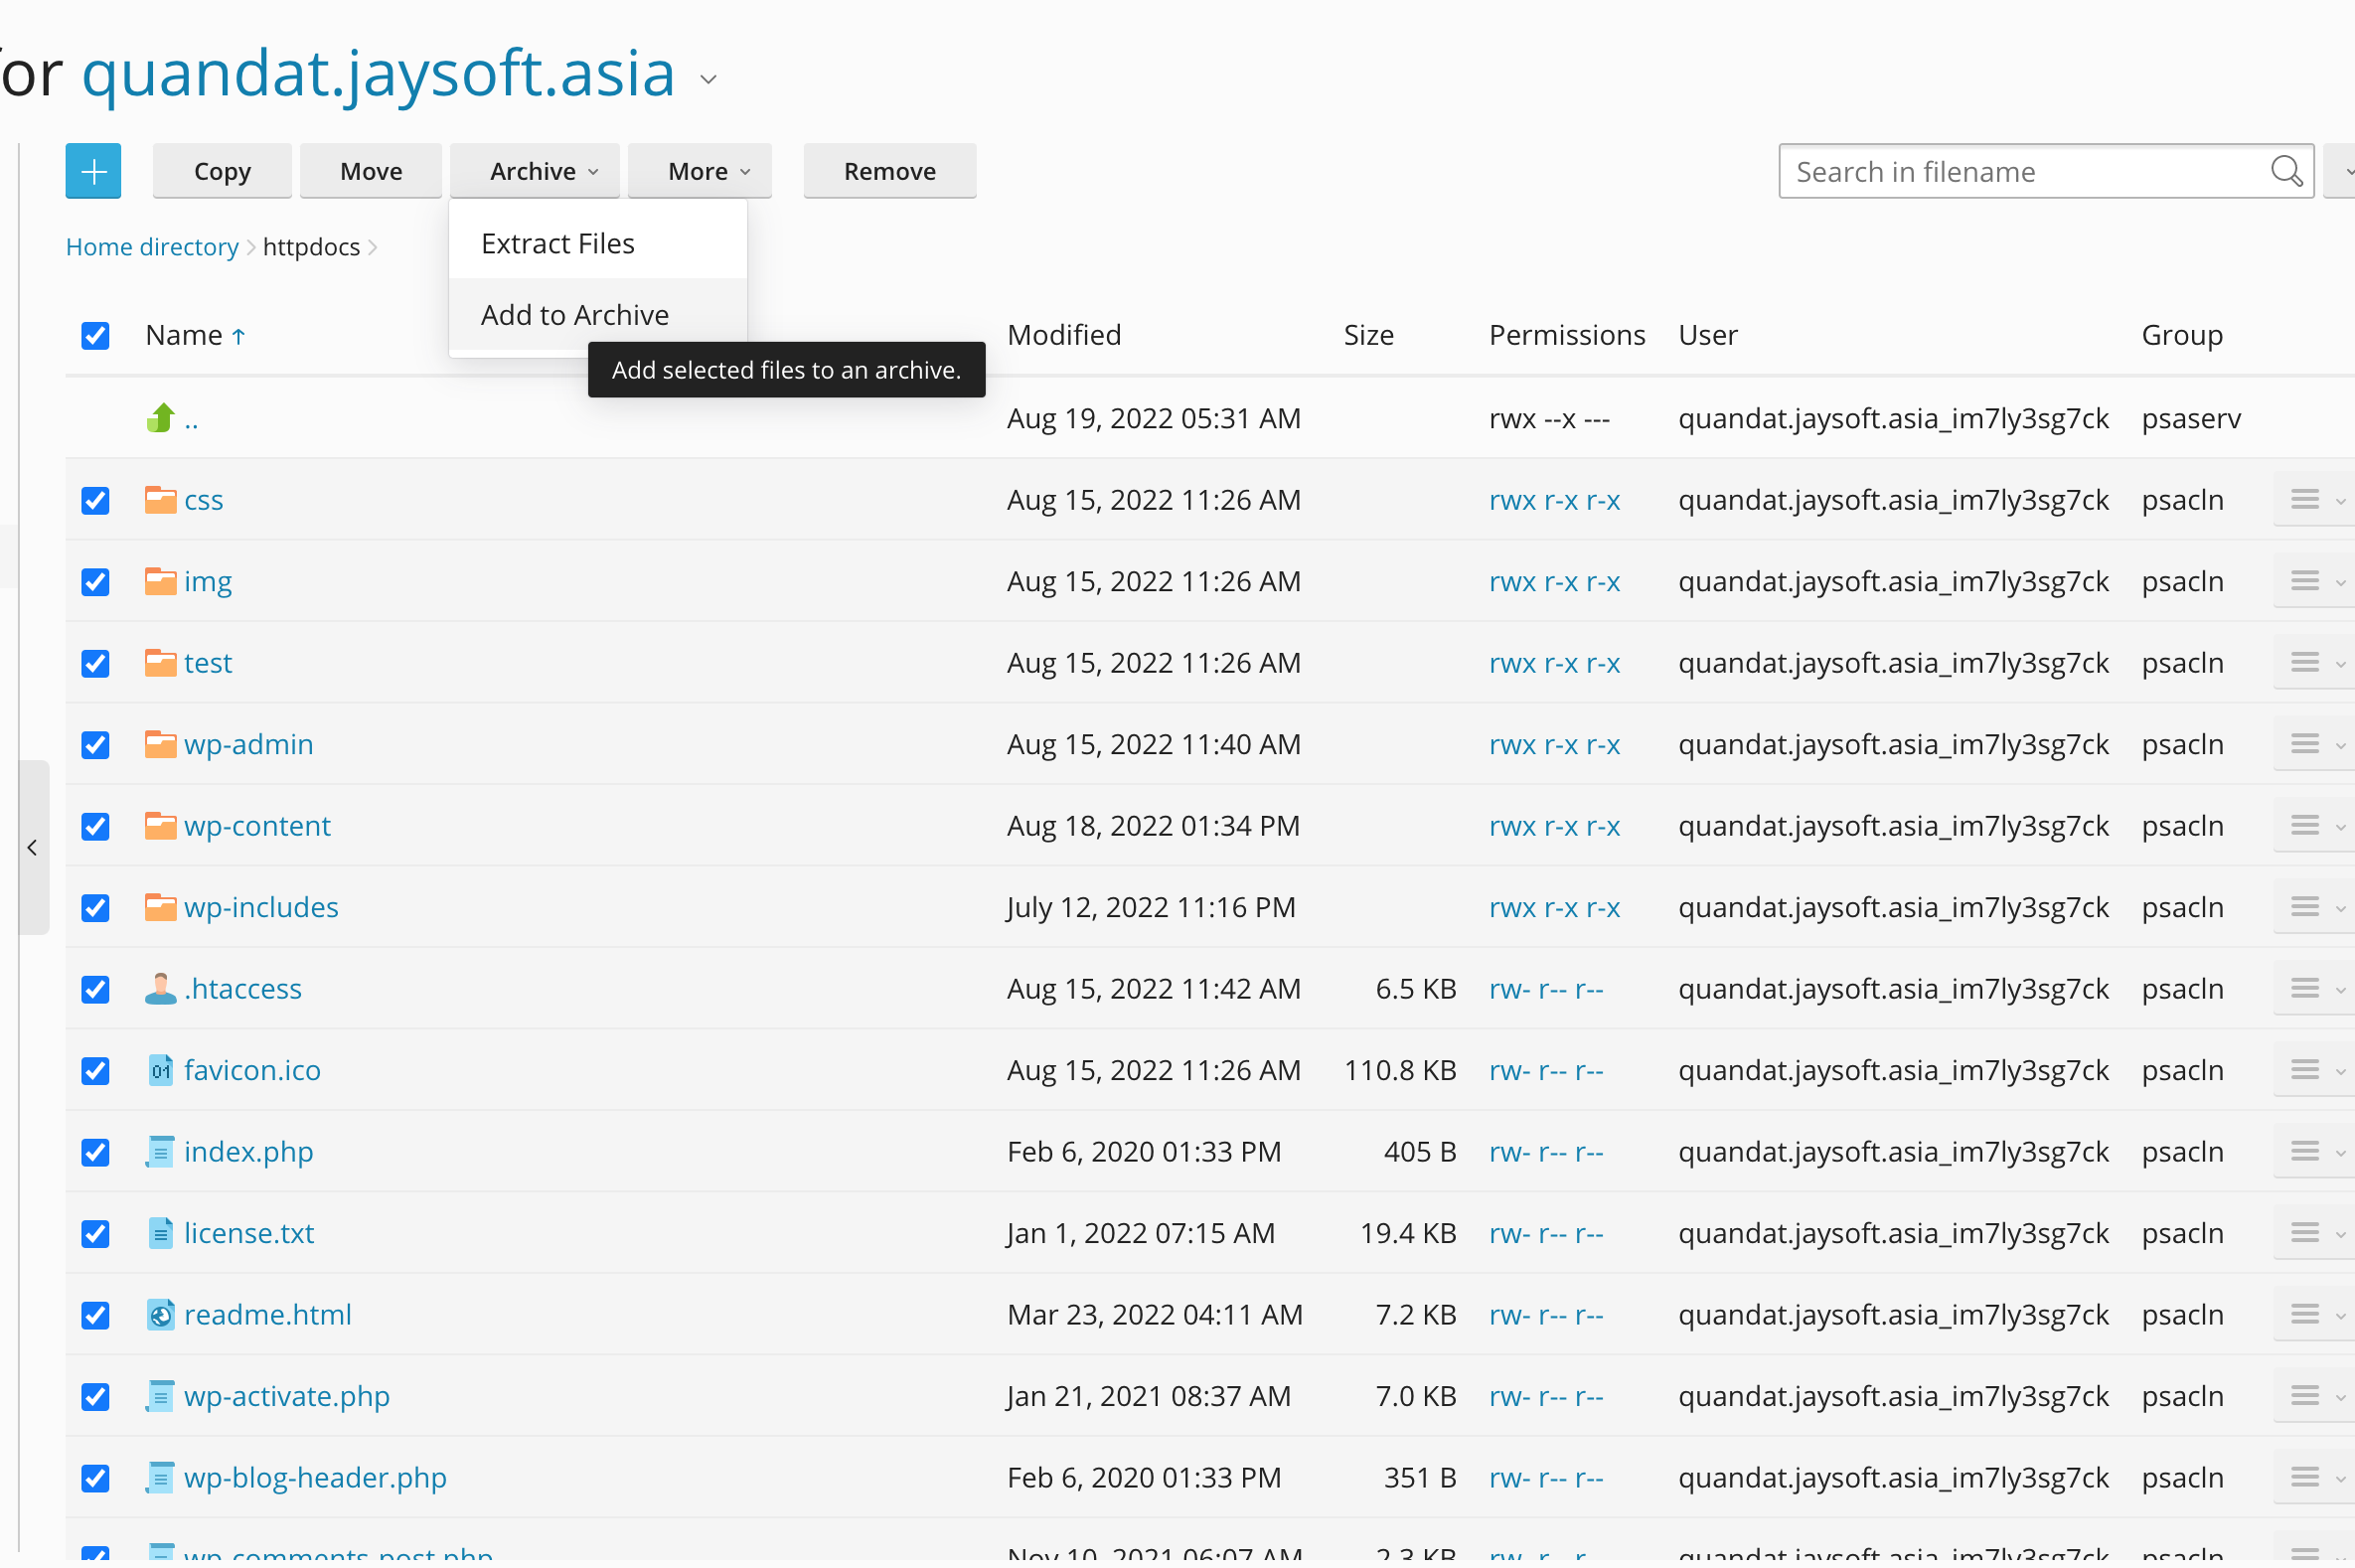Open the domain selector chevron
The height and width of the screenshot is (1568, 2355).
pos(709,79)
